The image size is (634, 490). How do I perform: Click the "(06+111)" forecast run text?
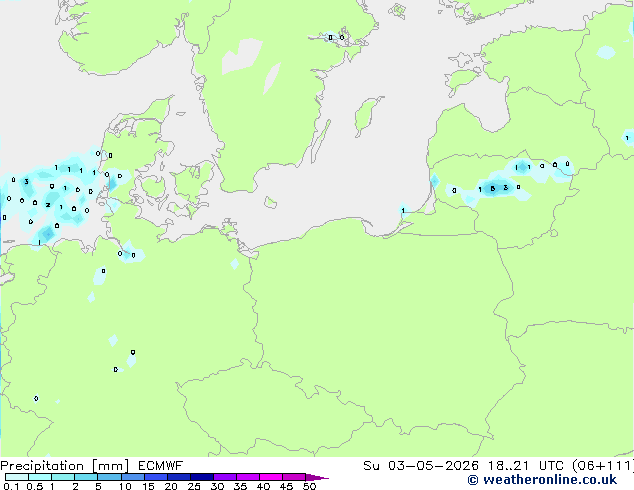pos(603,466)
